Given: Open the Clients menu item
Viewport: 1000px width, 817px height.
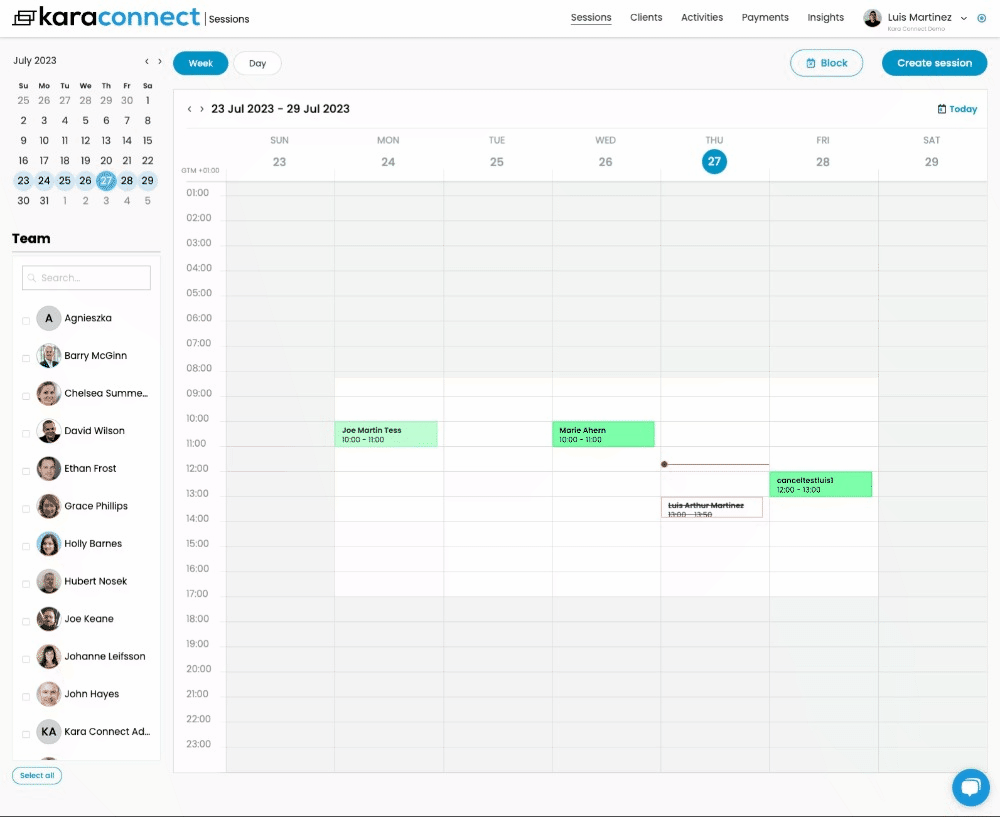Looking at the screenshot, I should tap(646, 18).
